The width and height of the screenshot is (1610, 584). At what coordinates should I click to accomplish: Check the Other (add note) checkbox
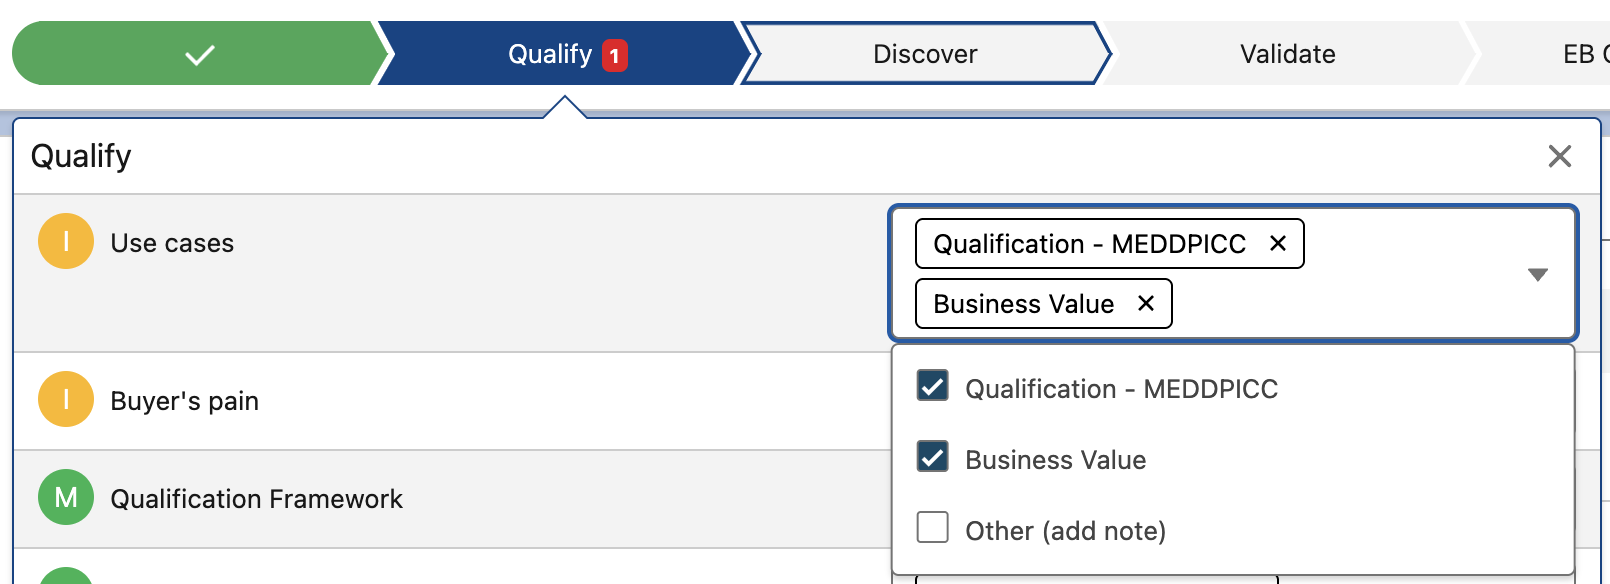click(933, 527)
